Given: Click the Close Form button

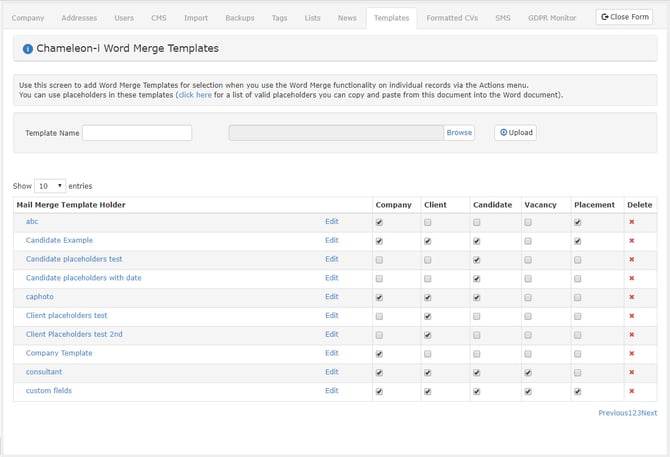Looking at the screenshot, I should point(624,17).
